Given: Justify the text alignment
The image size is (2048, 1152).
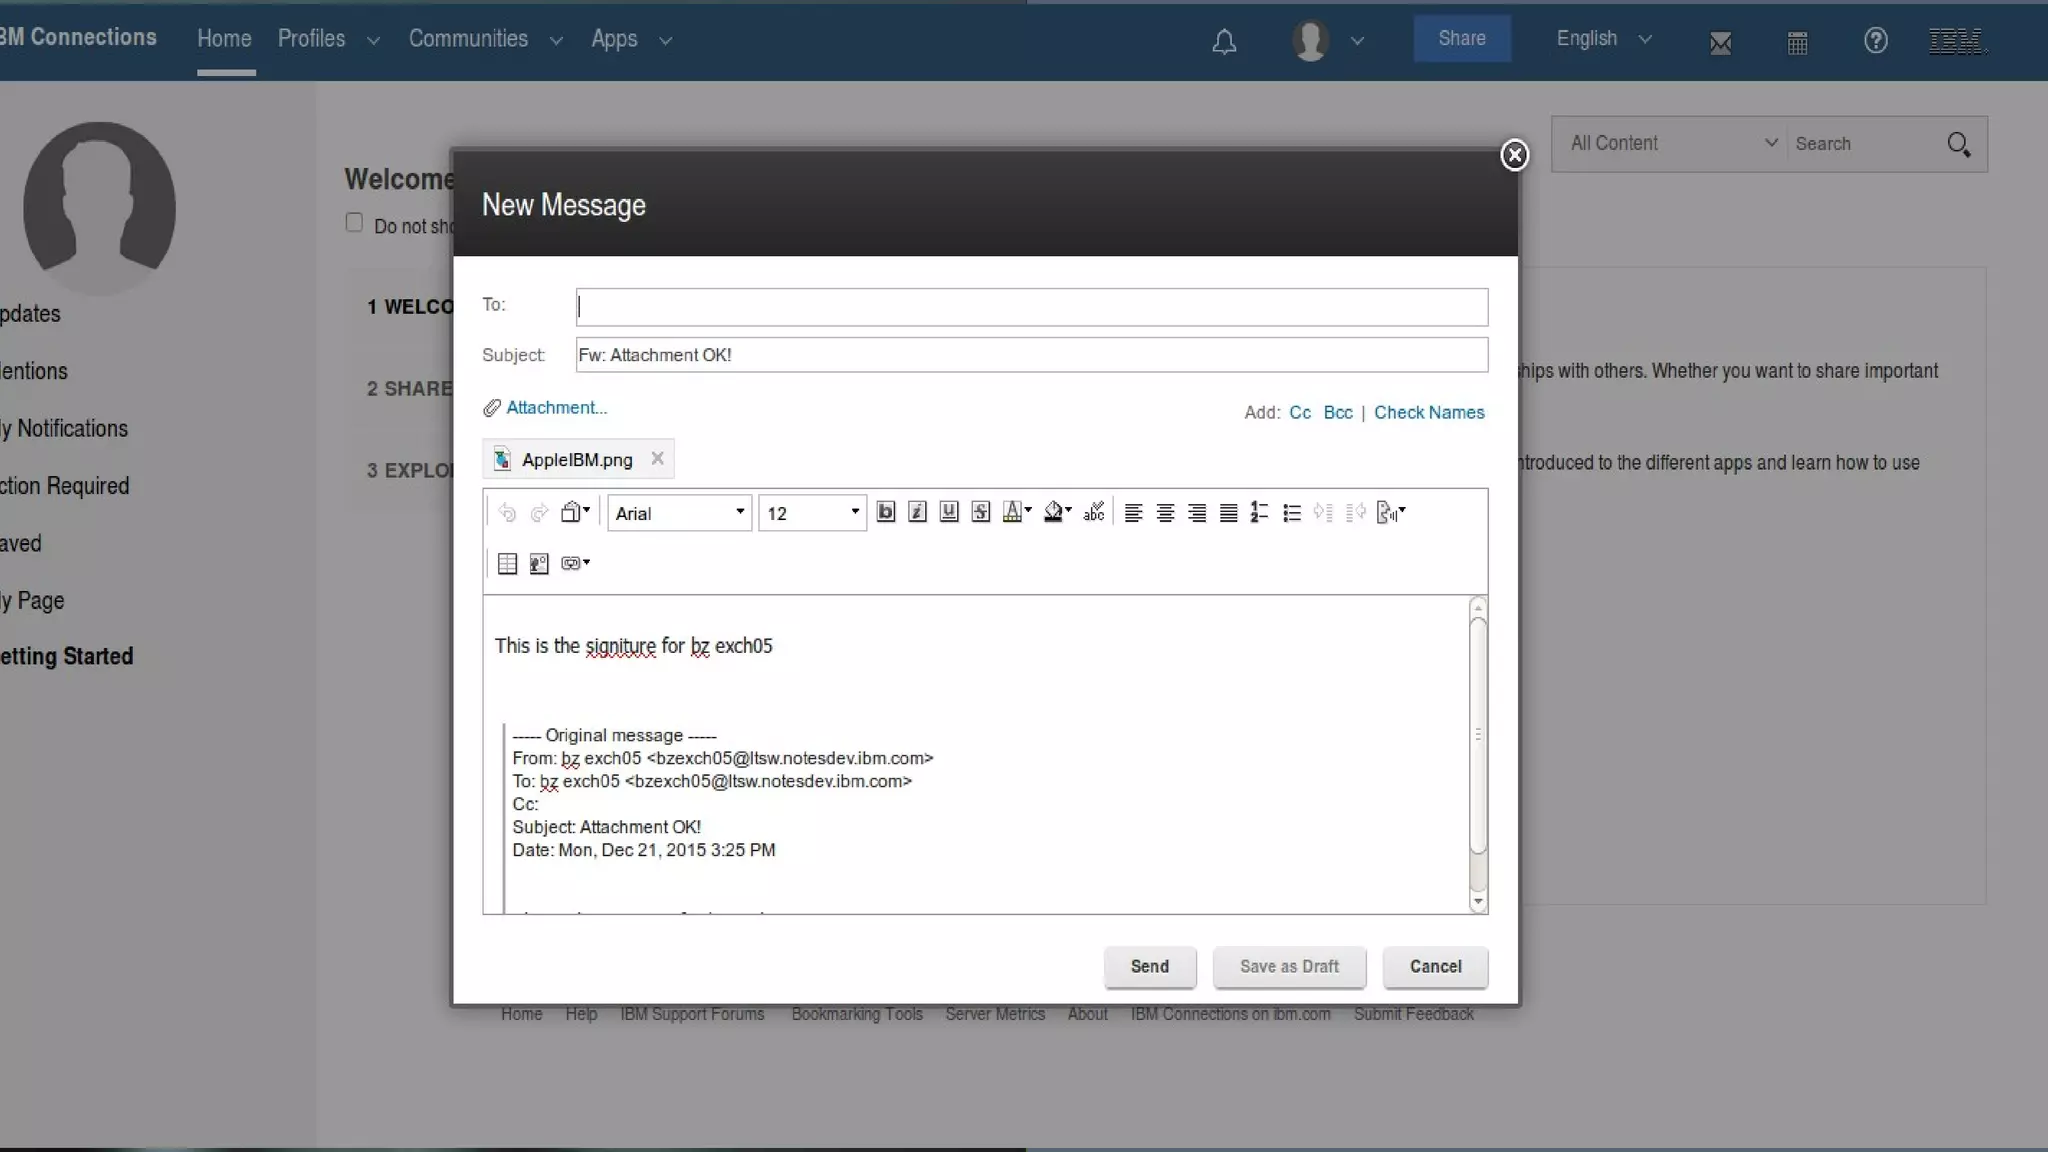Looking at the screenshot, I should coord(1229,513).
